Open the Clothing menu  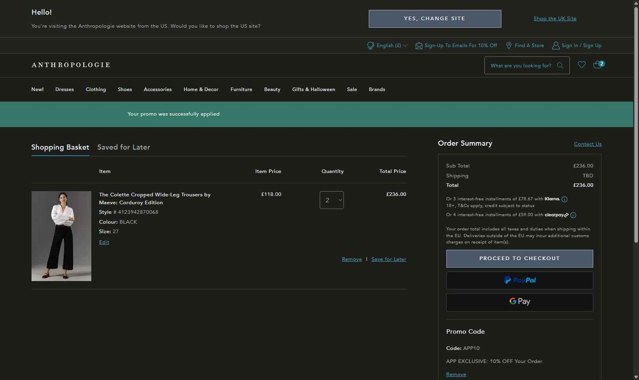pyautogui.click(x=96, y=89)
